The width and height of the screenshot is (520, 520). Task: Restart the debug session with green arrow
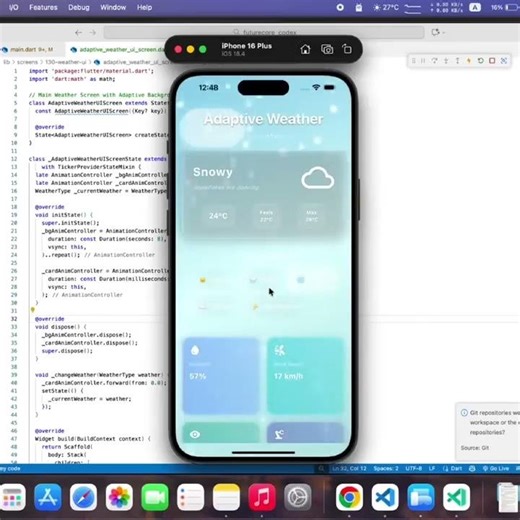(x=480, y=61)
